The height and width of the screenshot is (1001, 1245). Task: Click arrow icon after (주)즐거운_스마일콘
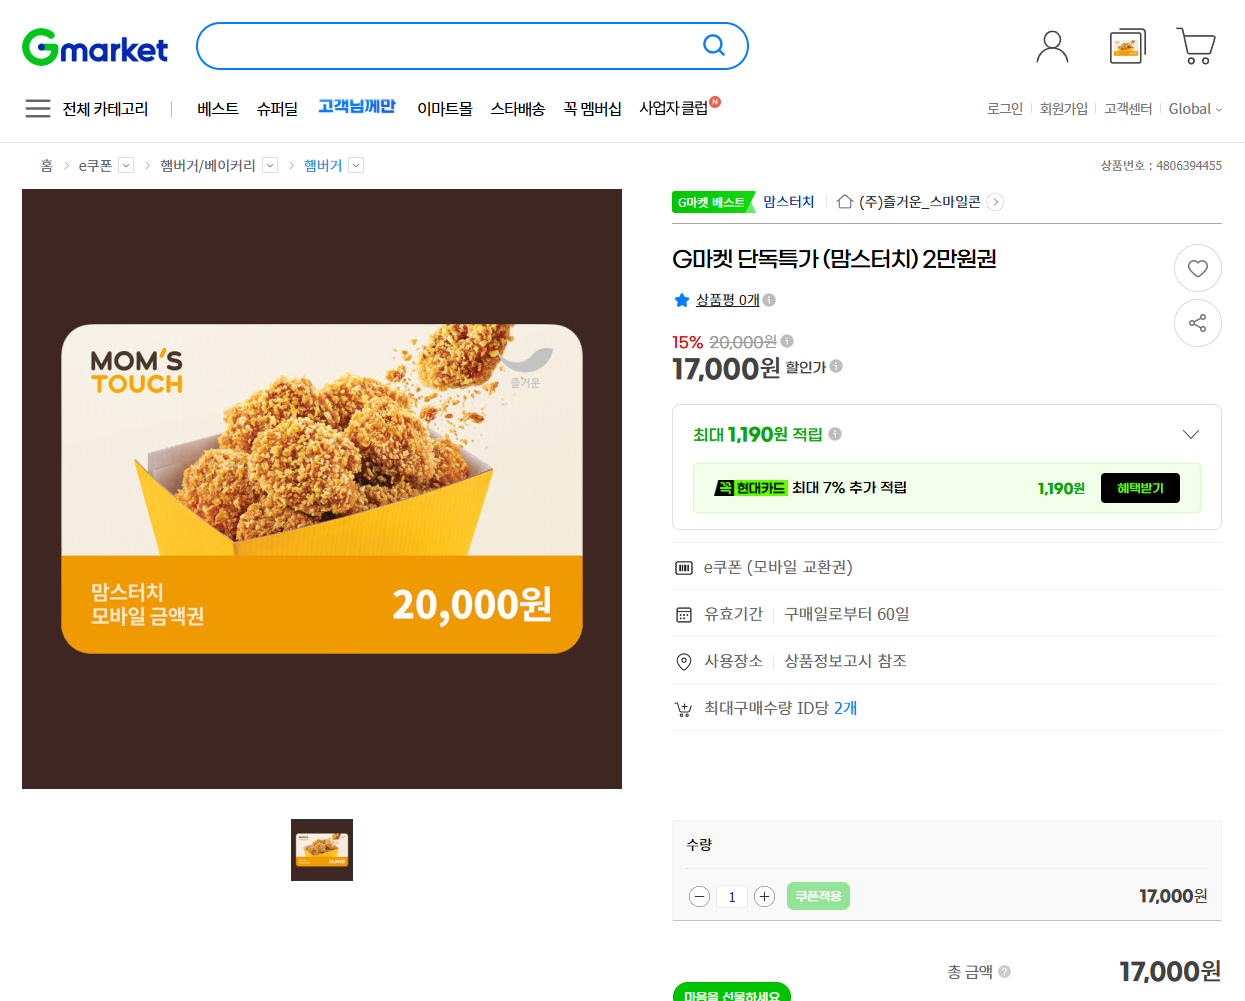tap(995, 202)
